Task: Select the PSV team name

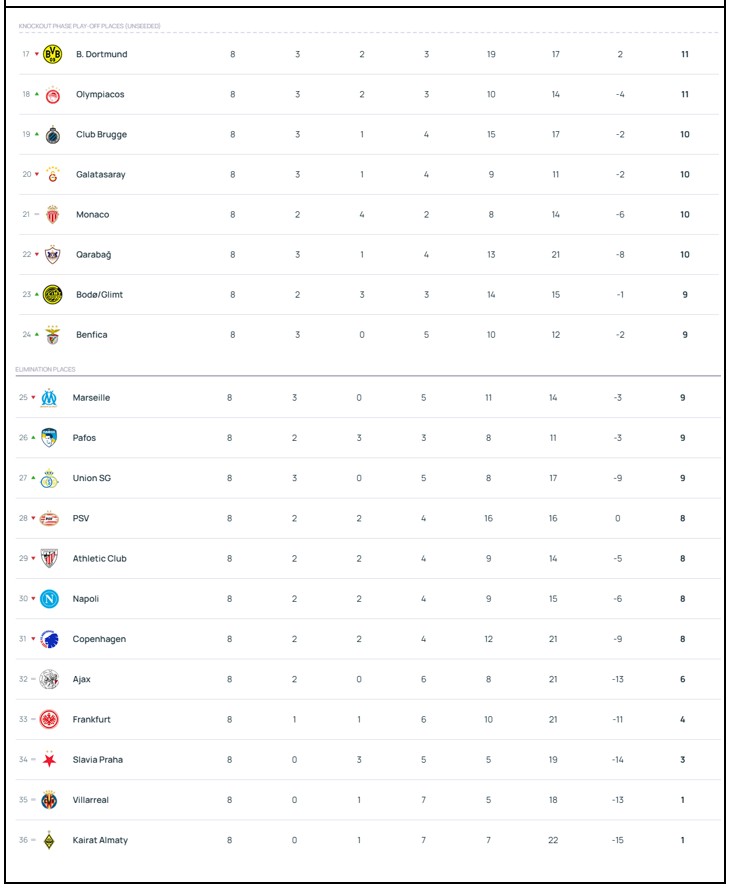Action: pyautogui.click(x=81, y=519)
